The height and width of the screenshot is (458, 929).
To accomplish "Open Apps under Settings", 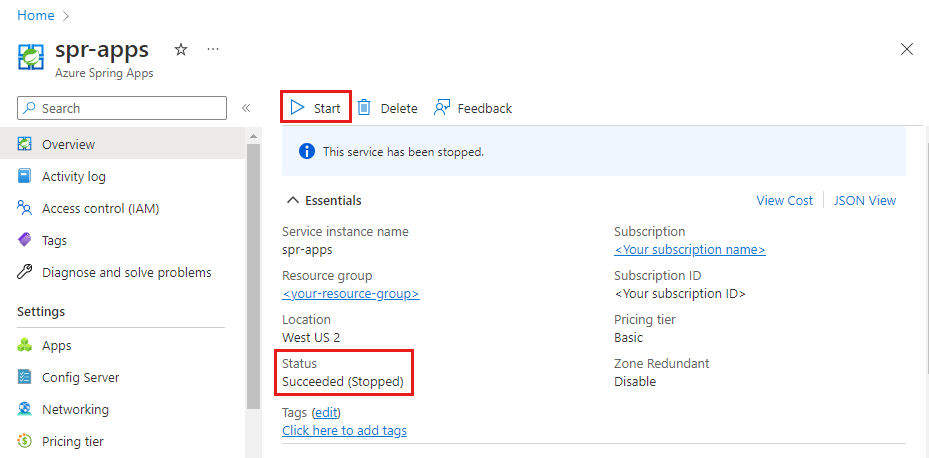I will coord(123,345).
